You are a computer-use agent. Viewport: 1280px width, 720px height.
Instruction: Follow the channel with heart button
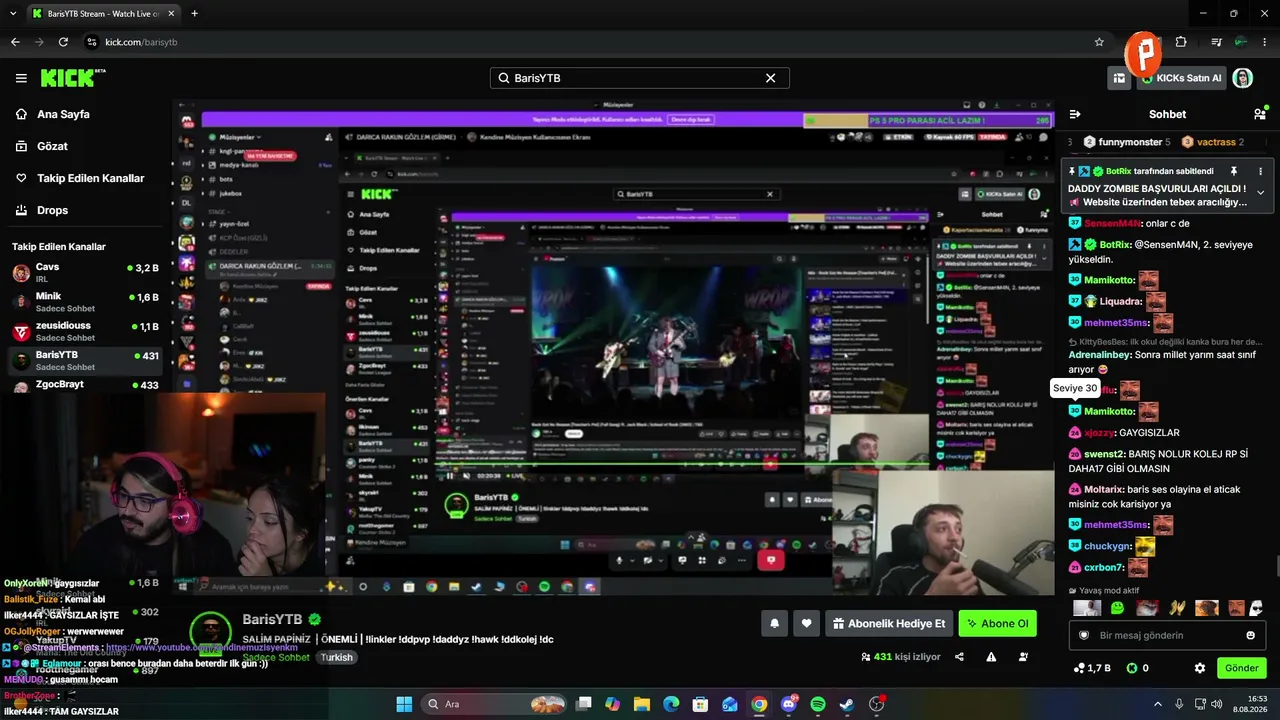tap(807, 624)
